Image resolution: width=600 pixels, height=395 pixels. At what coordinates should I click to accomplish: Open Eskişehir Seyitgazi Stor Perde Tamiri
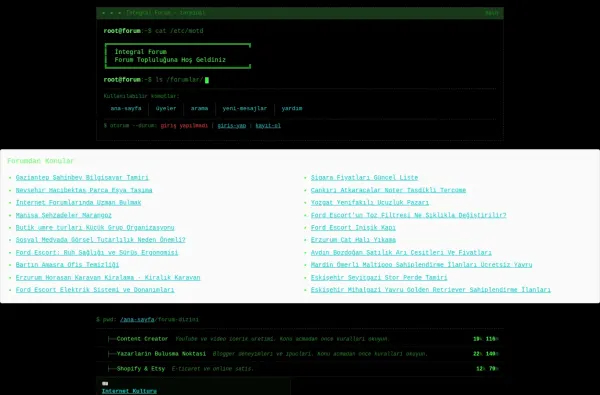379,277
